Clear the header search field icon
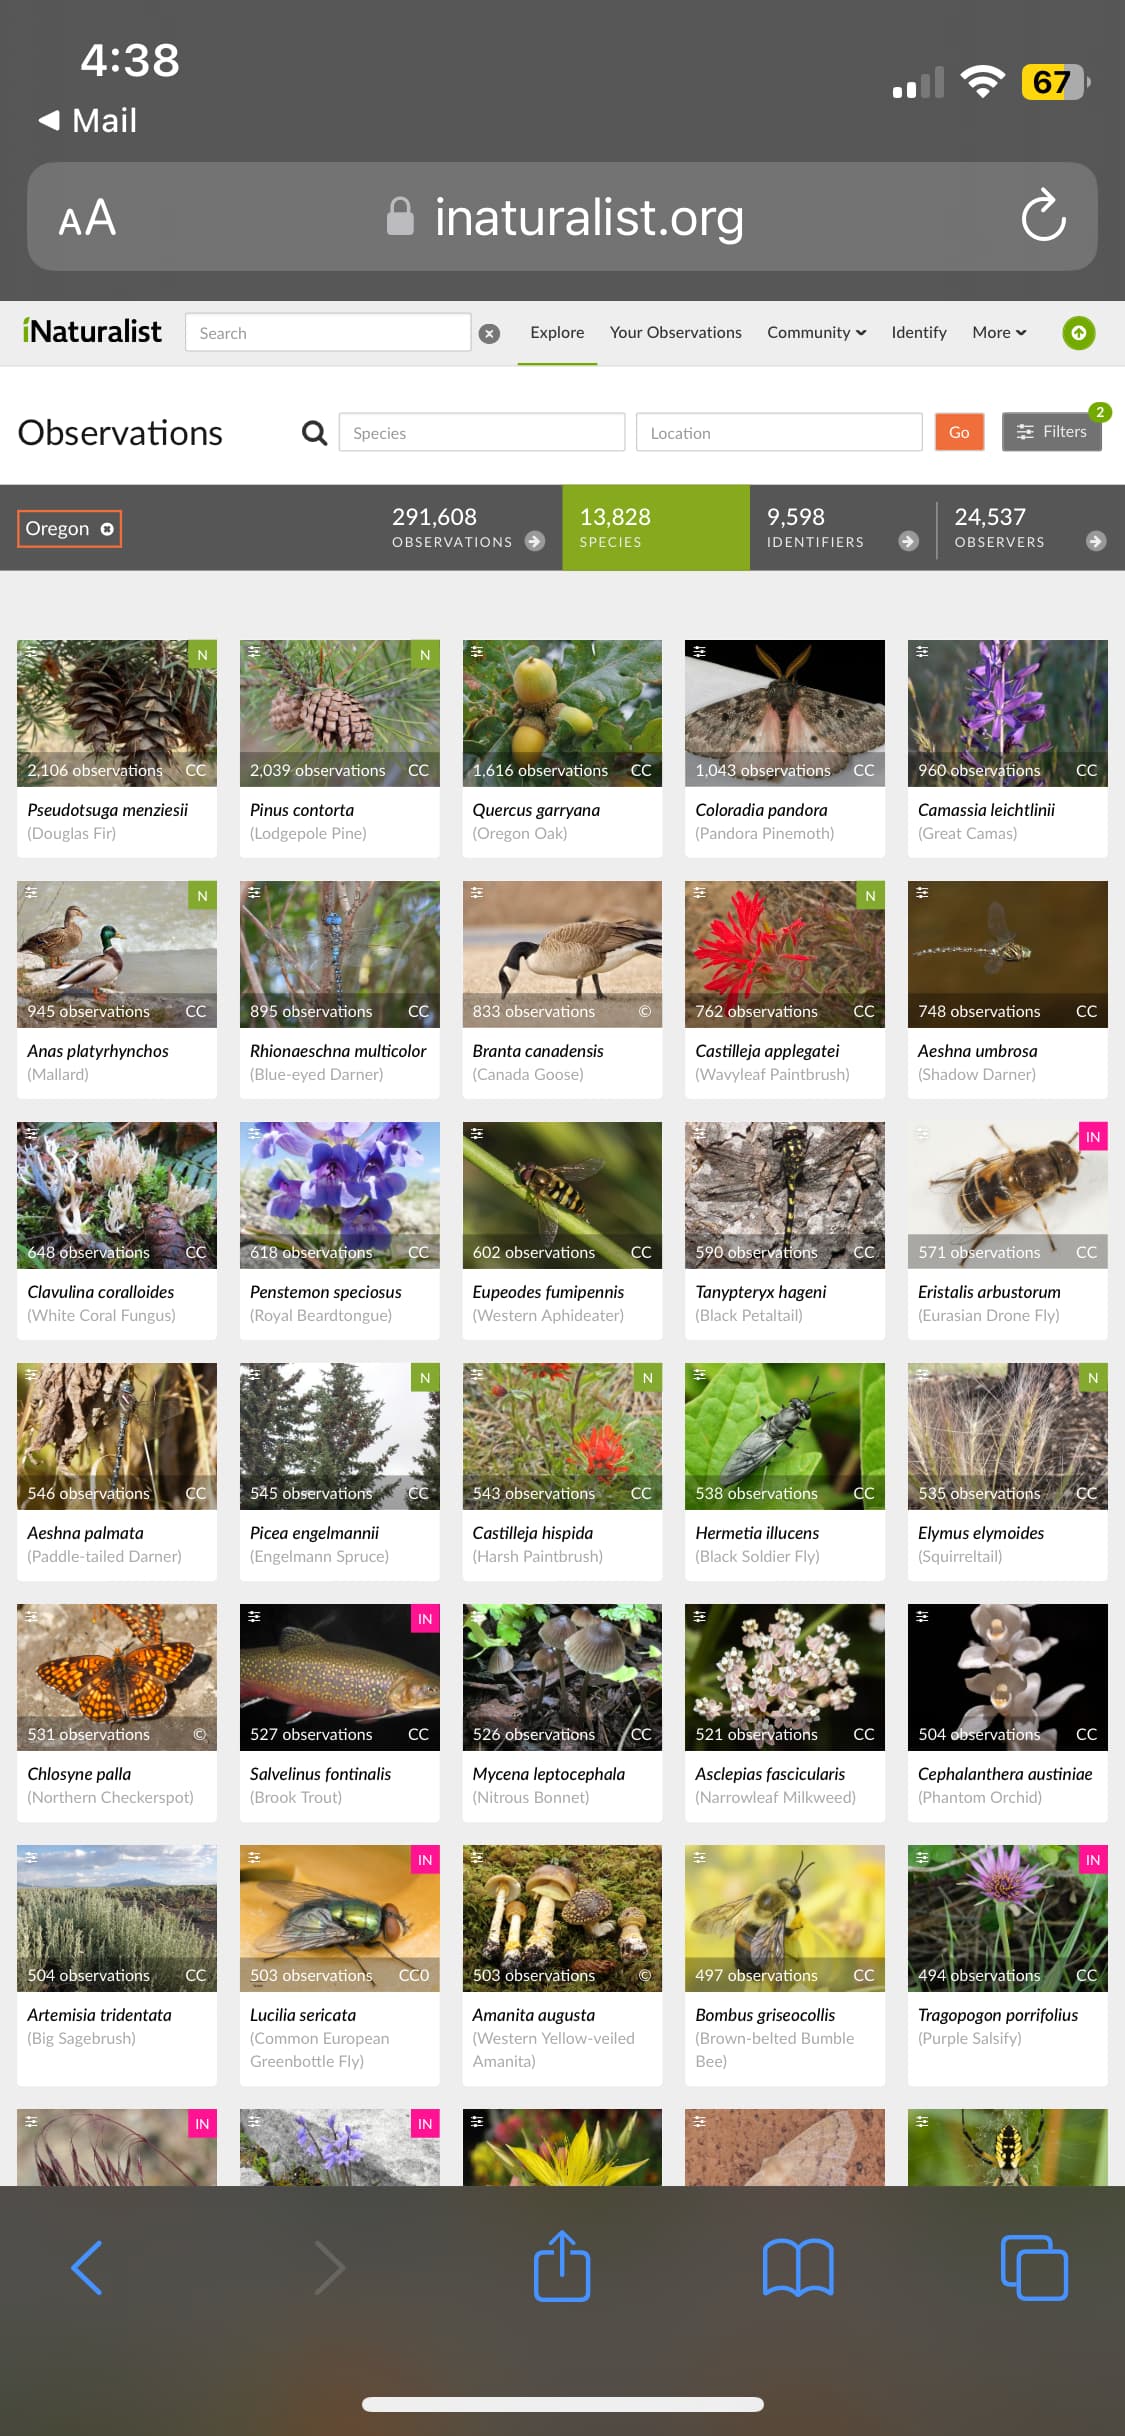The image size is (1125, 2436). point(489,334)
